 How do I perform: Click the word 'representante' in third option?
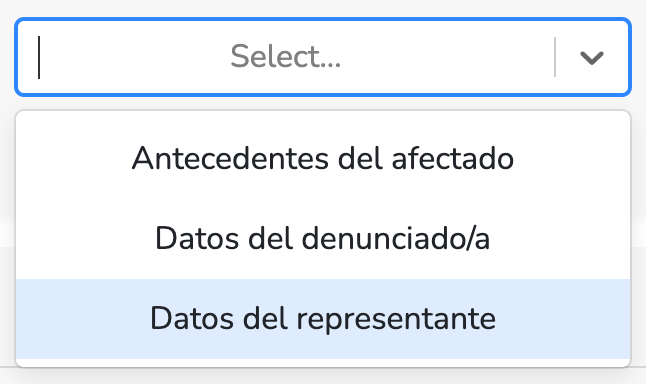tap(396, 319)
